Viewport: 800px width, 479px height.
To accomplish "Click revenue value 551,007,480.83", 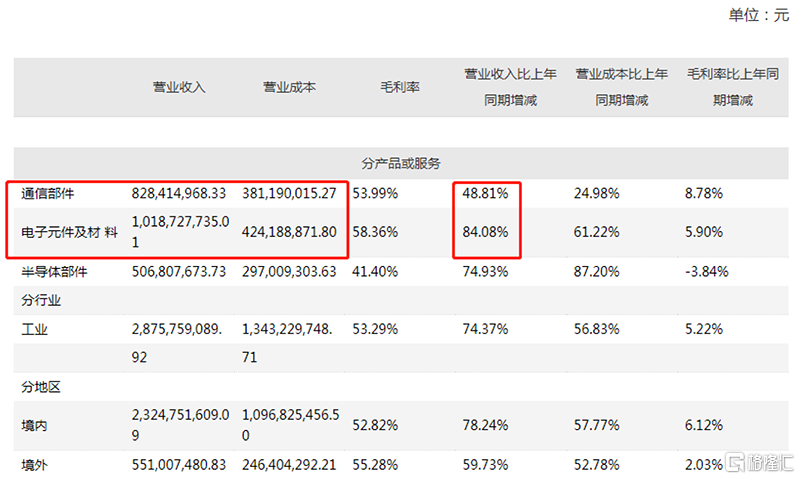I will coord(179,465).
